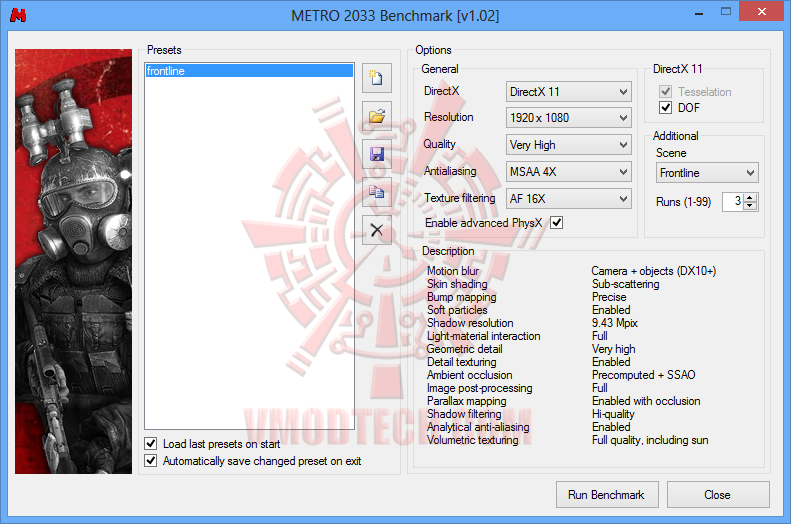Click the Run Benchmark button
Viewport: 791px width, 524px height.
coord(607,495)
